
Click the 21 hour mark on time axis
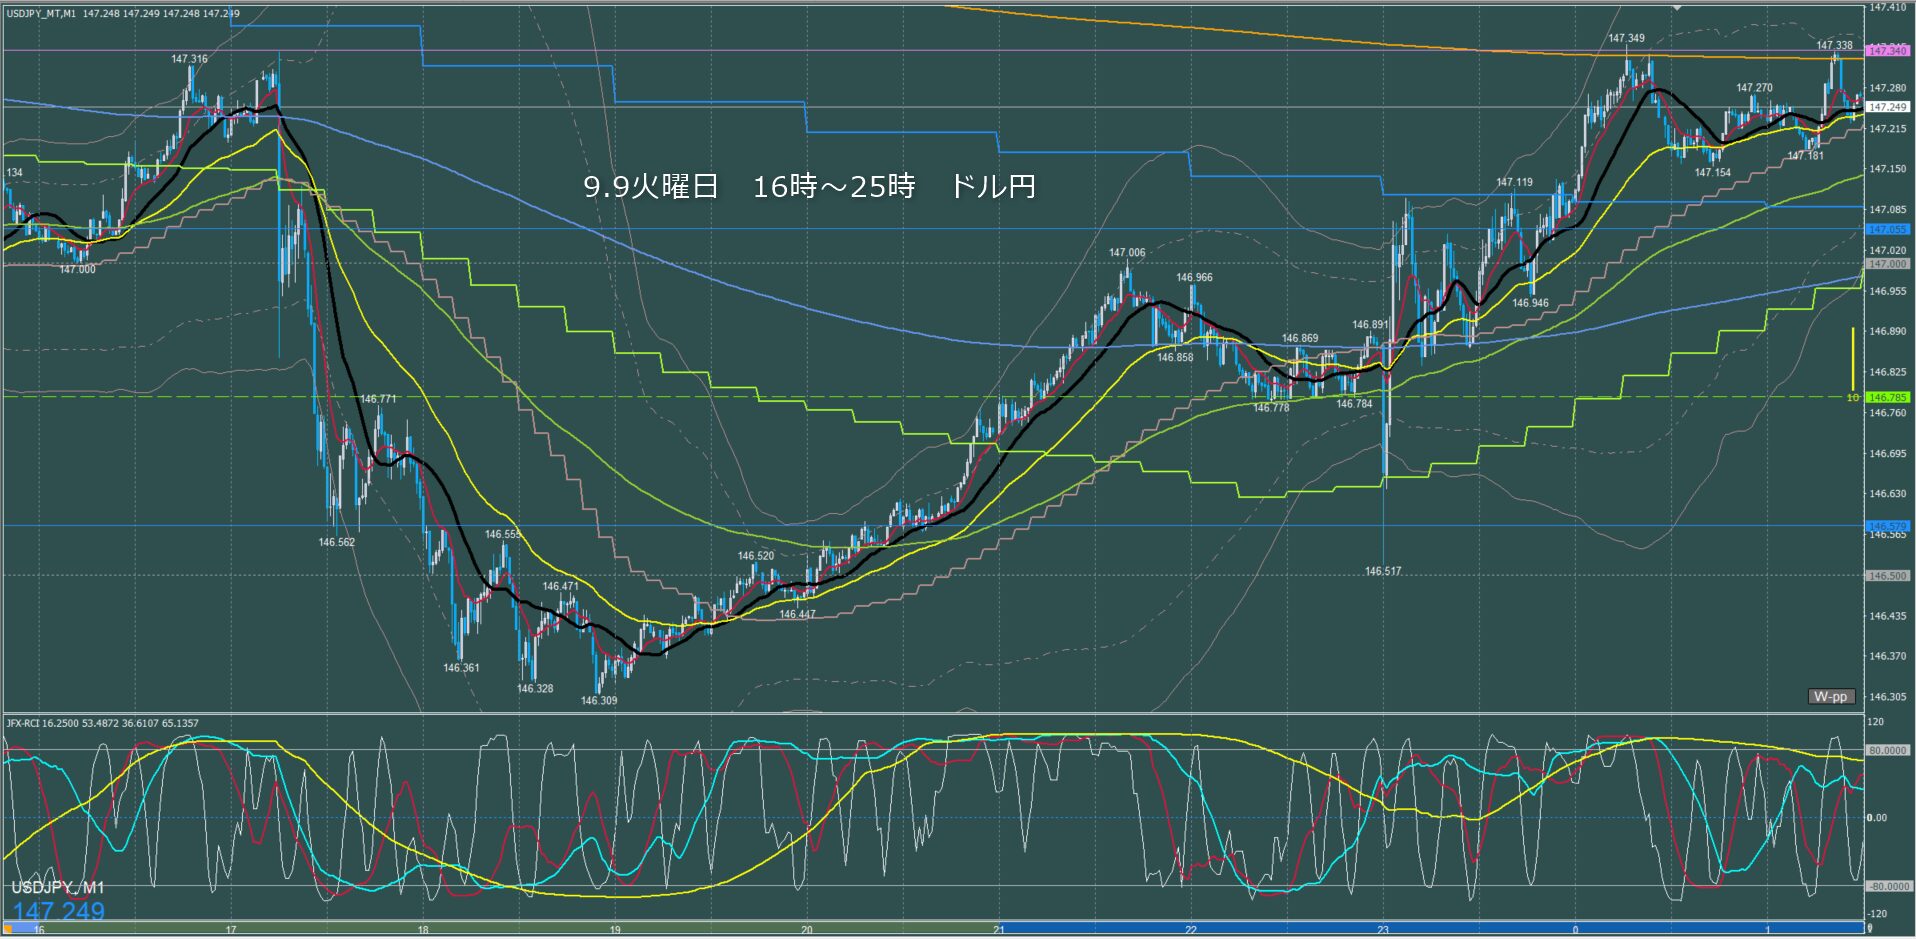[999, 930]
